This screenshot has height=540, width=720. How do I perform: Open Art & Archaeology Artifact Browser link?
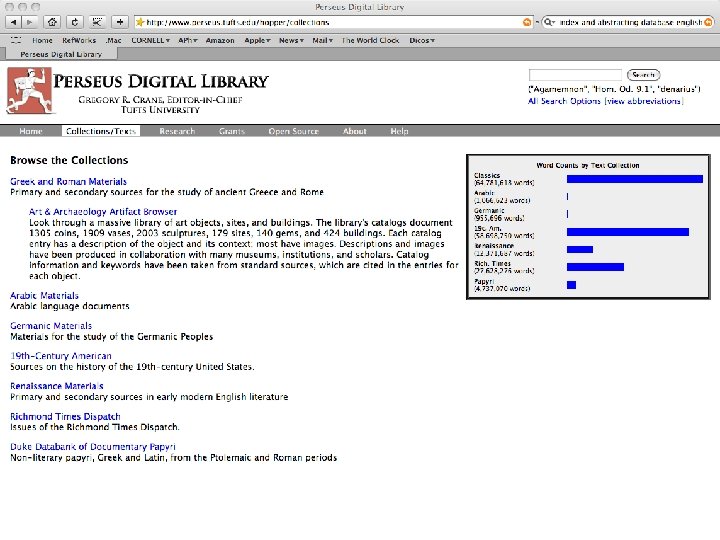pyautogui.click(x=103, y=212)
